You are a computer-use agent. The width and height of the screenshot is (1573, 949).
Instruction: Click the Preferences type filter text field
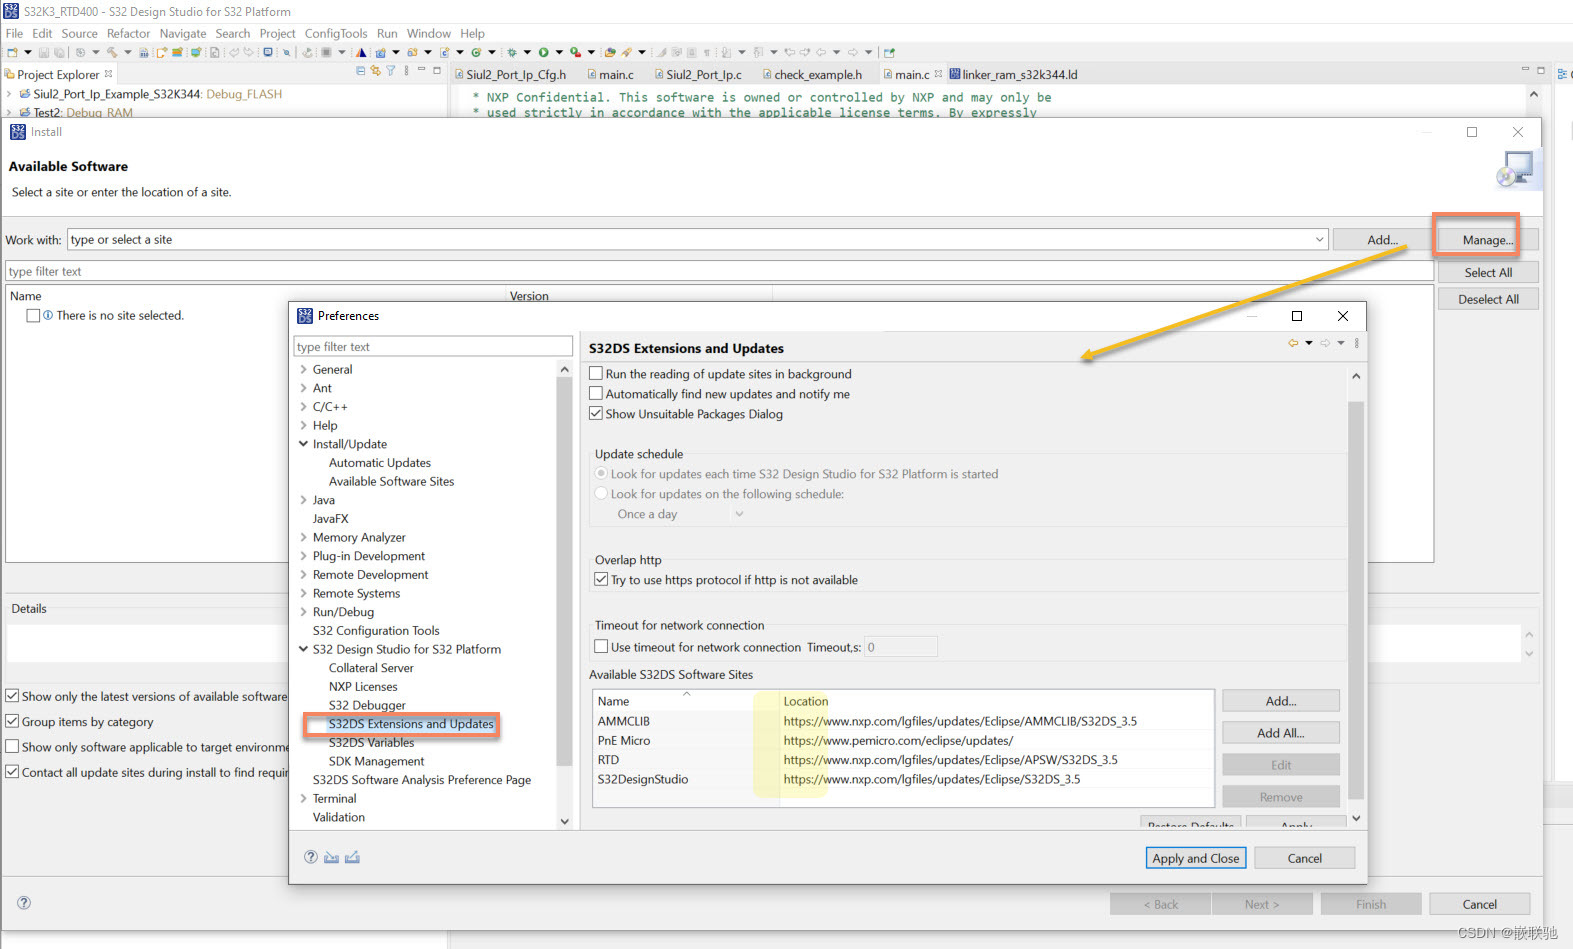pos(433,346)
